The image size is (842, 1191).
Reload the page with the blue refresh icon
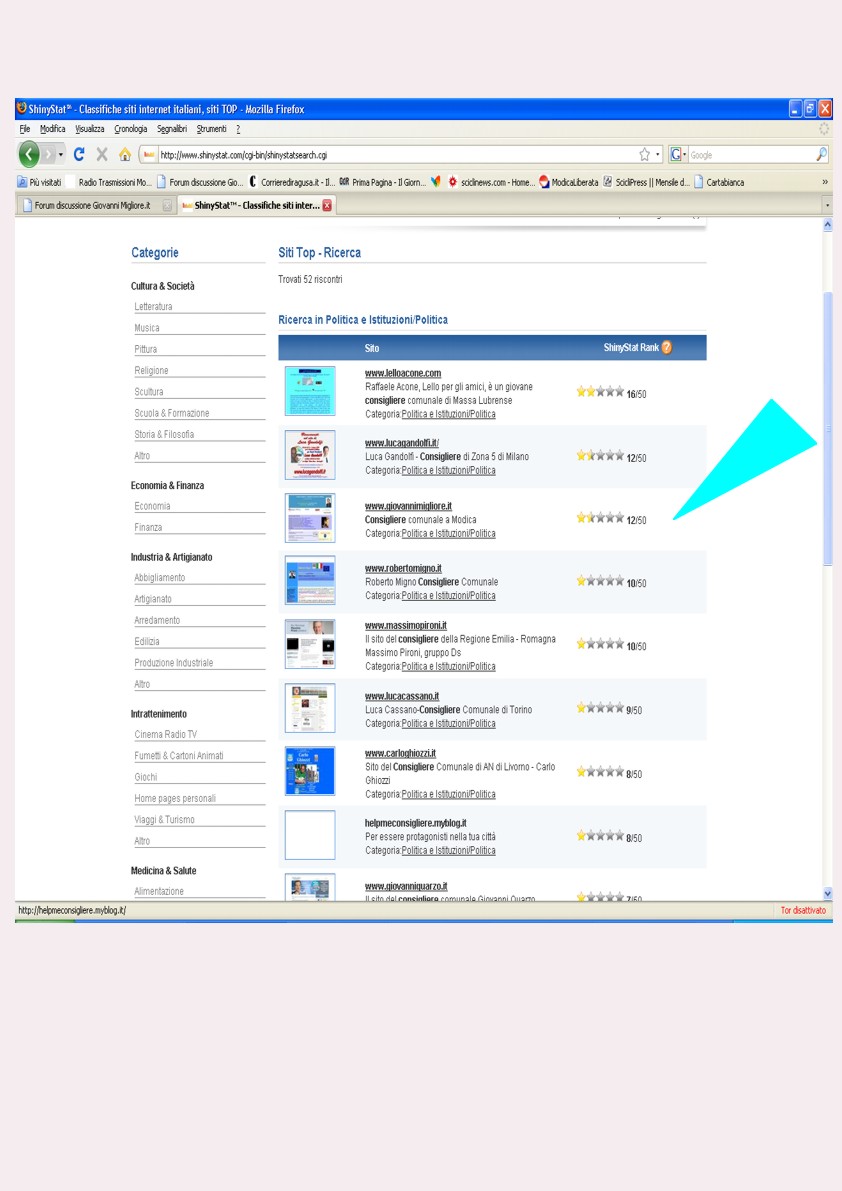(x=79, y=154)
